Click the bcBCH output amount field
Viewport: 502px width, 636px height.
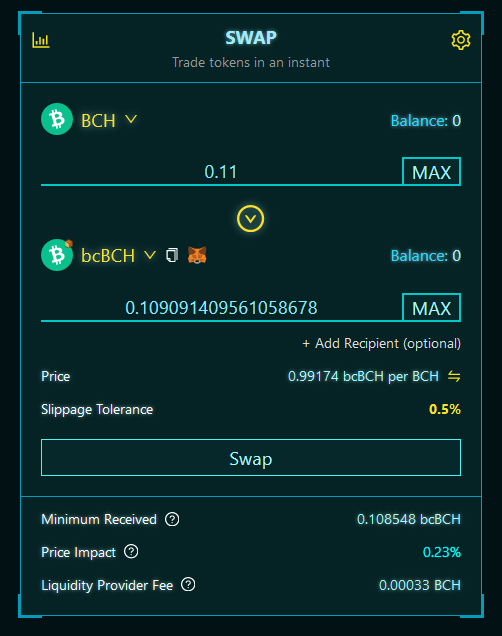[x=221, y=308]
